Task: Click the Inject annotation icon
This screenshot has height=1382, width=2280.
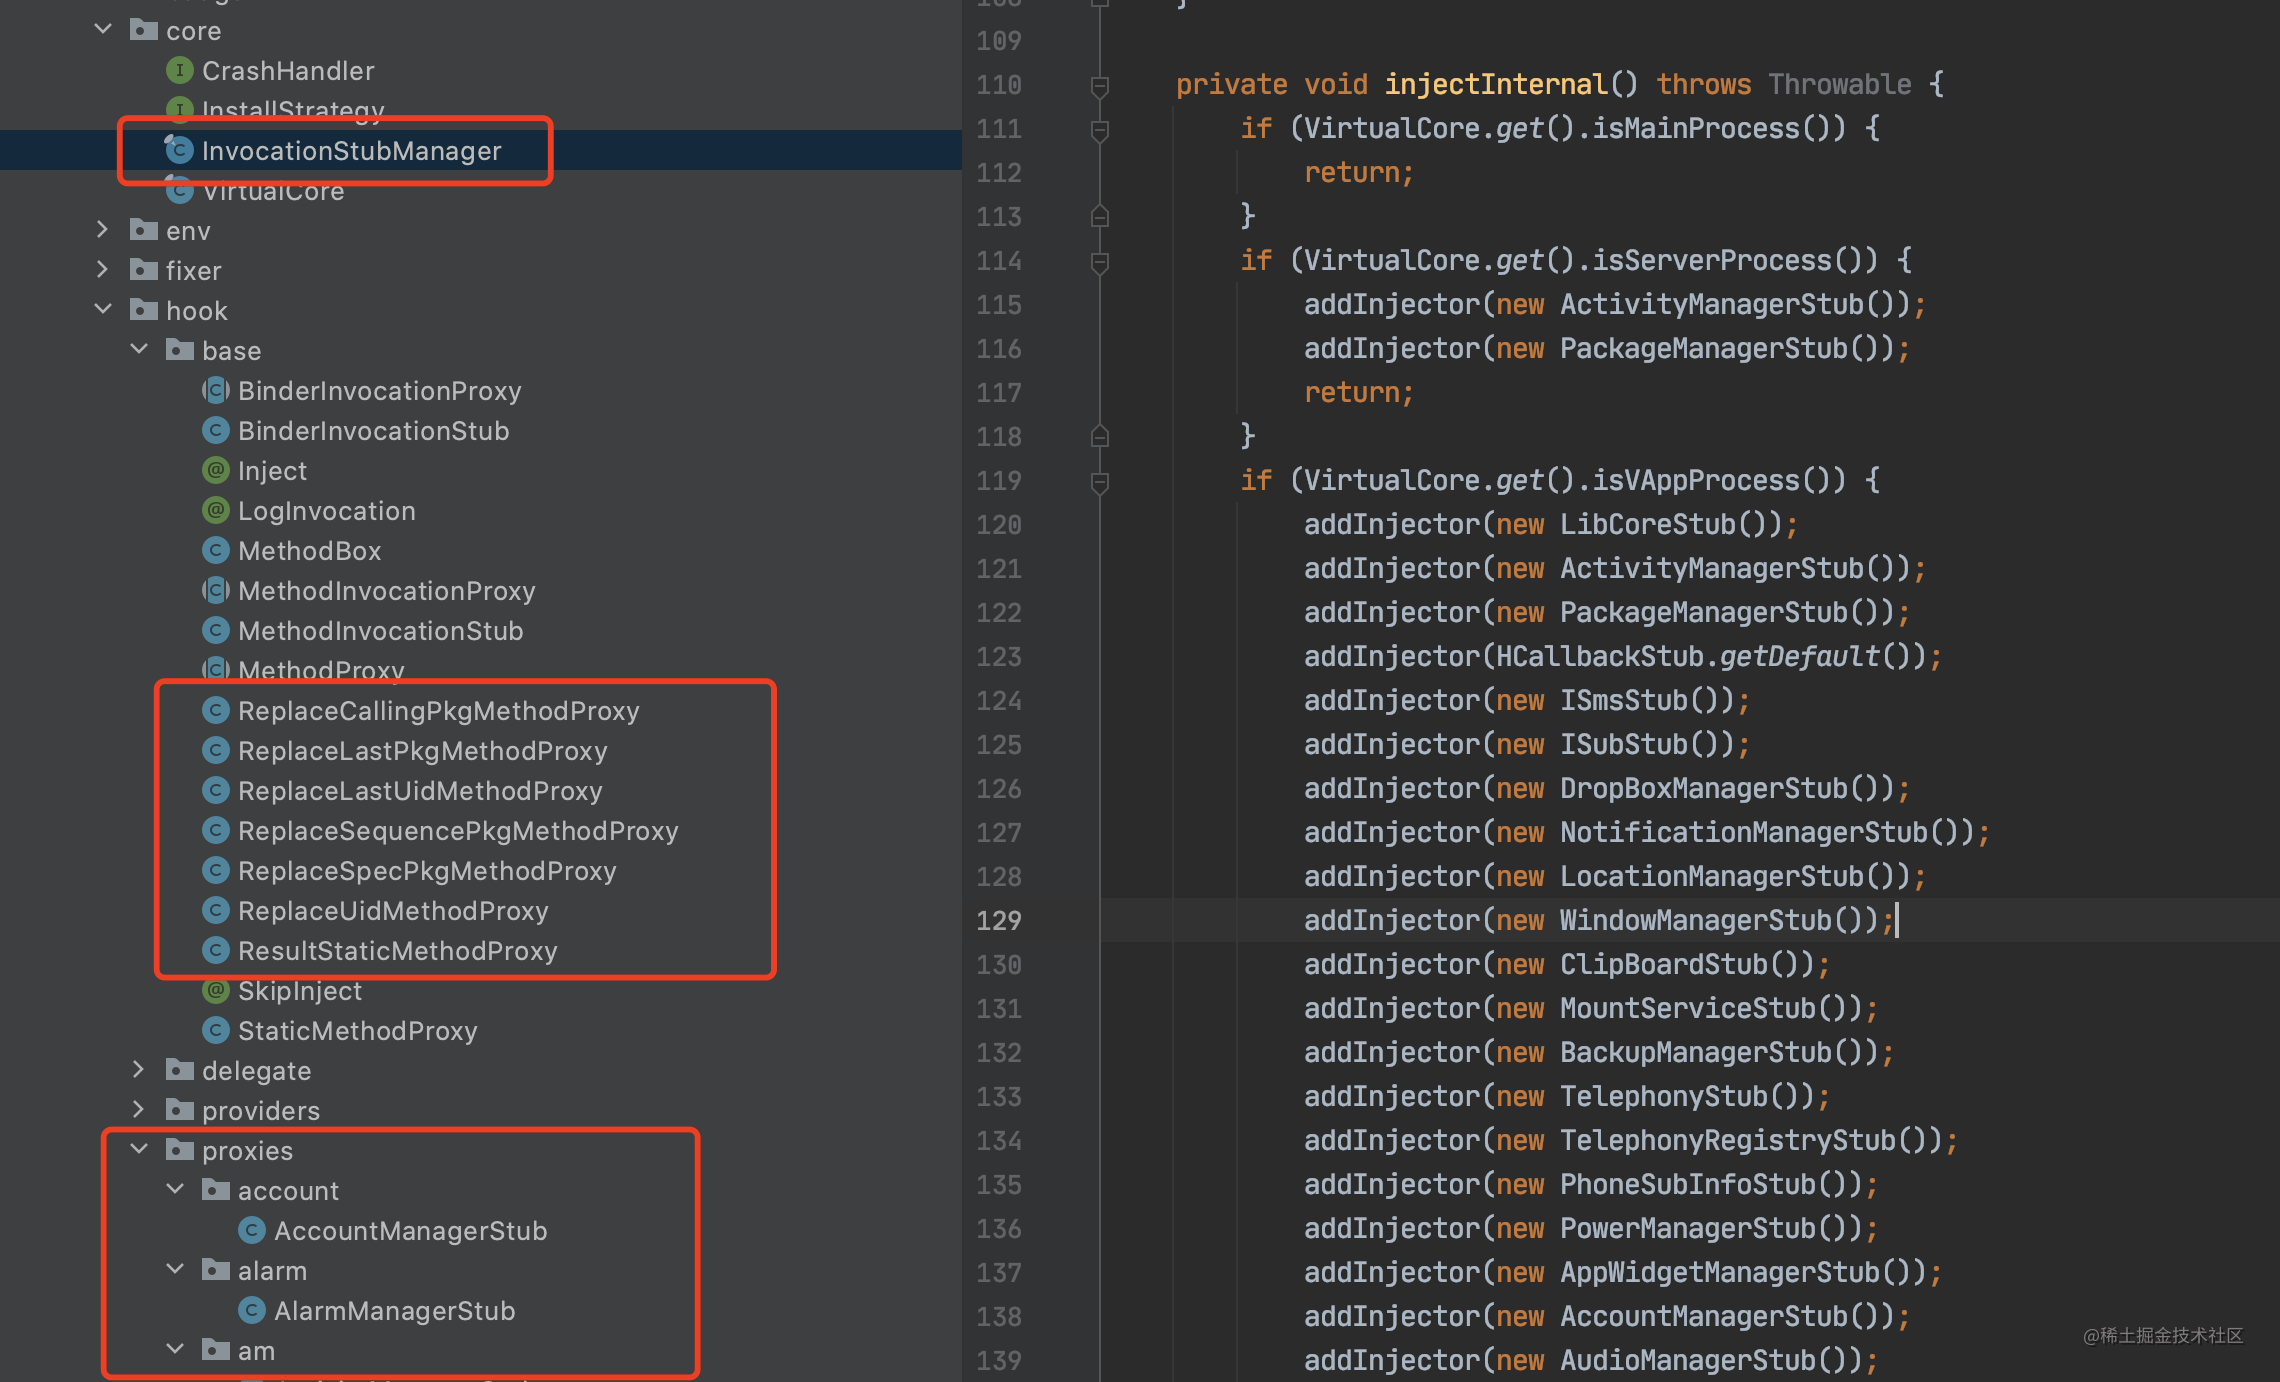Action: click(x=215, y=471)
